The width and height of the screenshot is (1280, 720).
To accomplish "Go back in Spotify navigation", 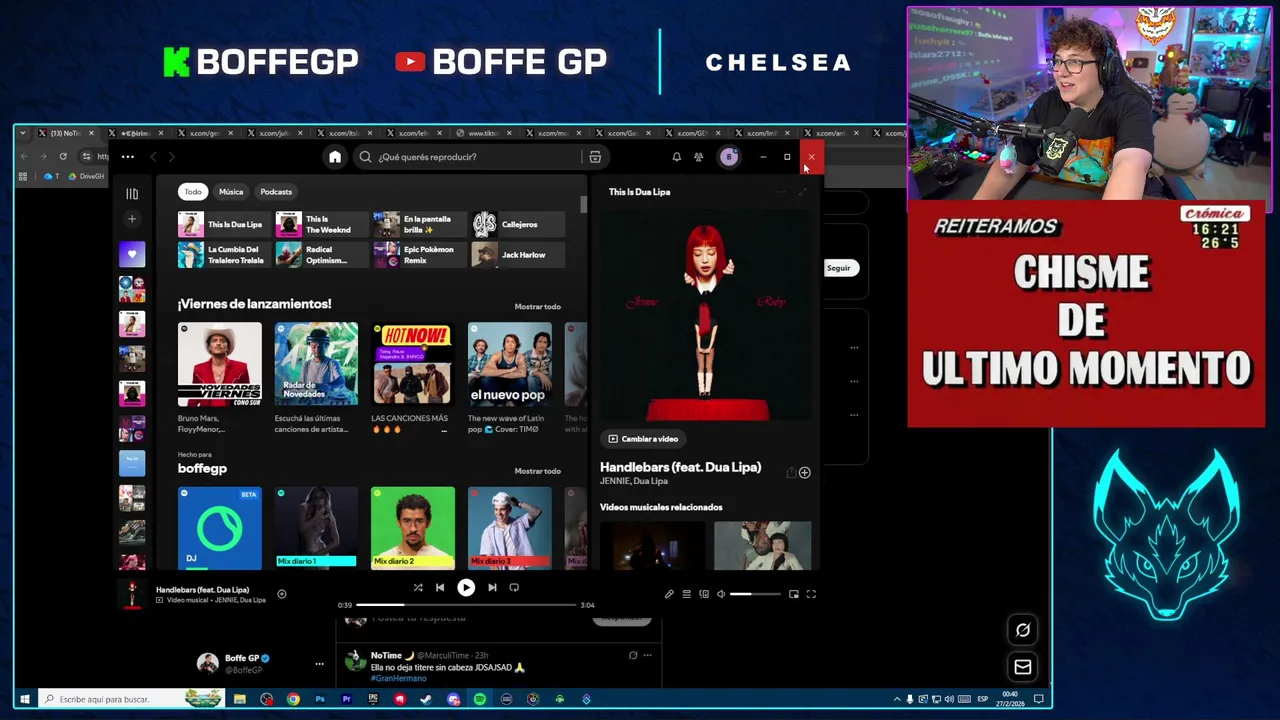I will (153, 157).
